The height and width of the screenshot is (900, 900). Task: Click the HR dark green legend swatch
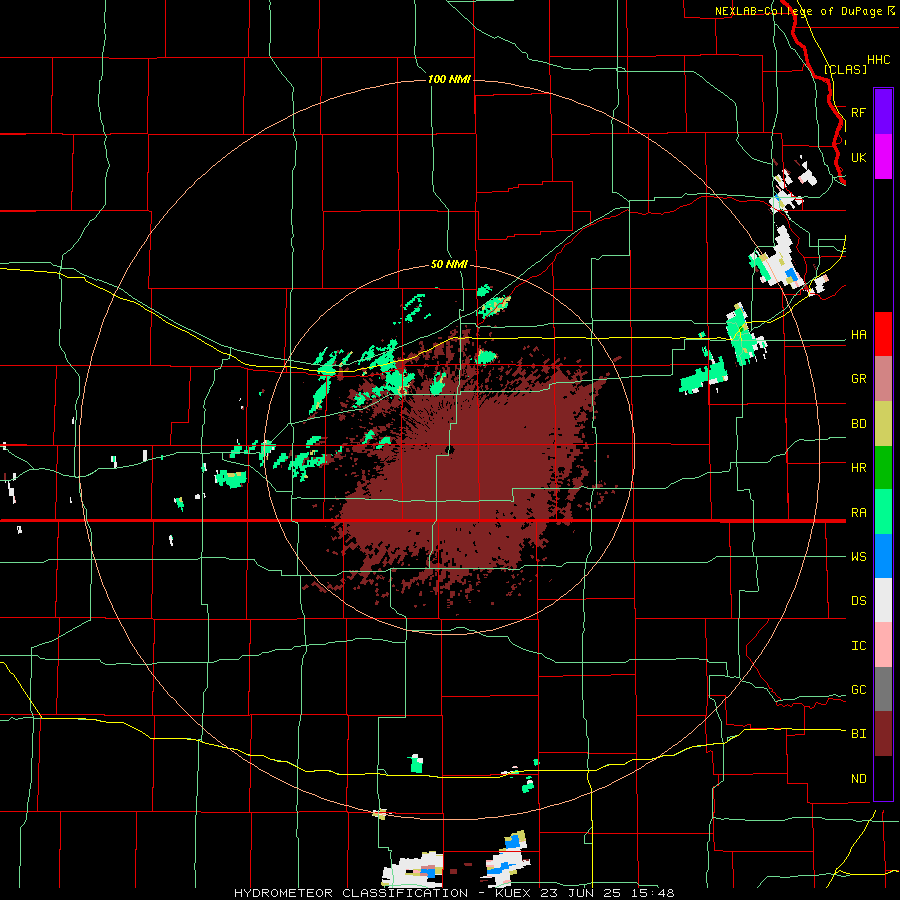click(x=883, y=468)
